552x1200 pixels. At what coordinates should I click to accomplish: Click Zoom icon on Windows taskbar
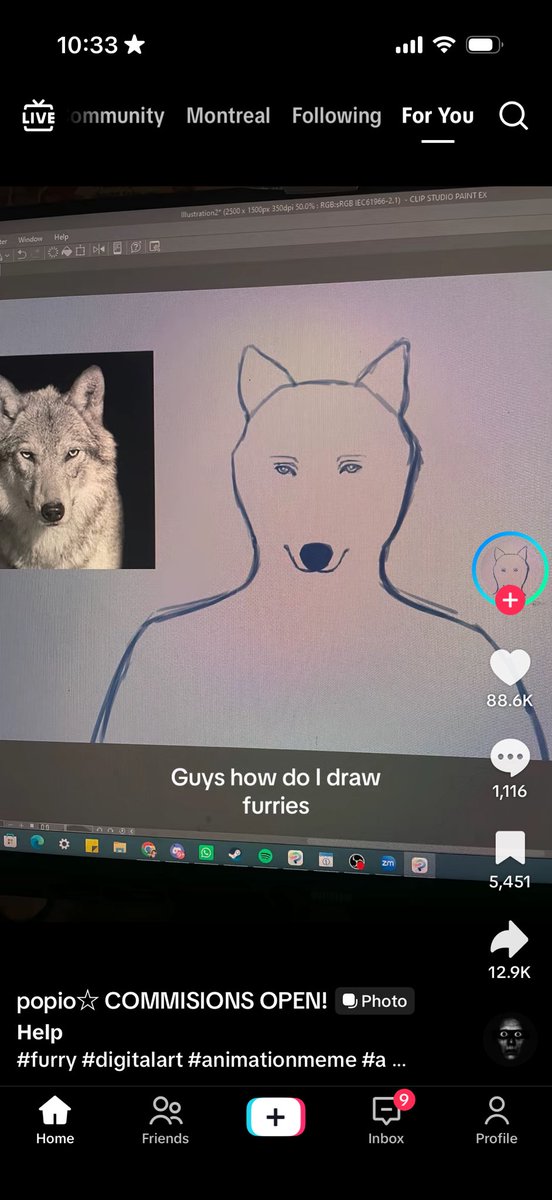point(387,863)
